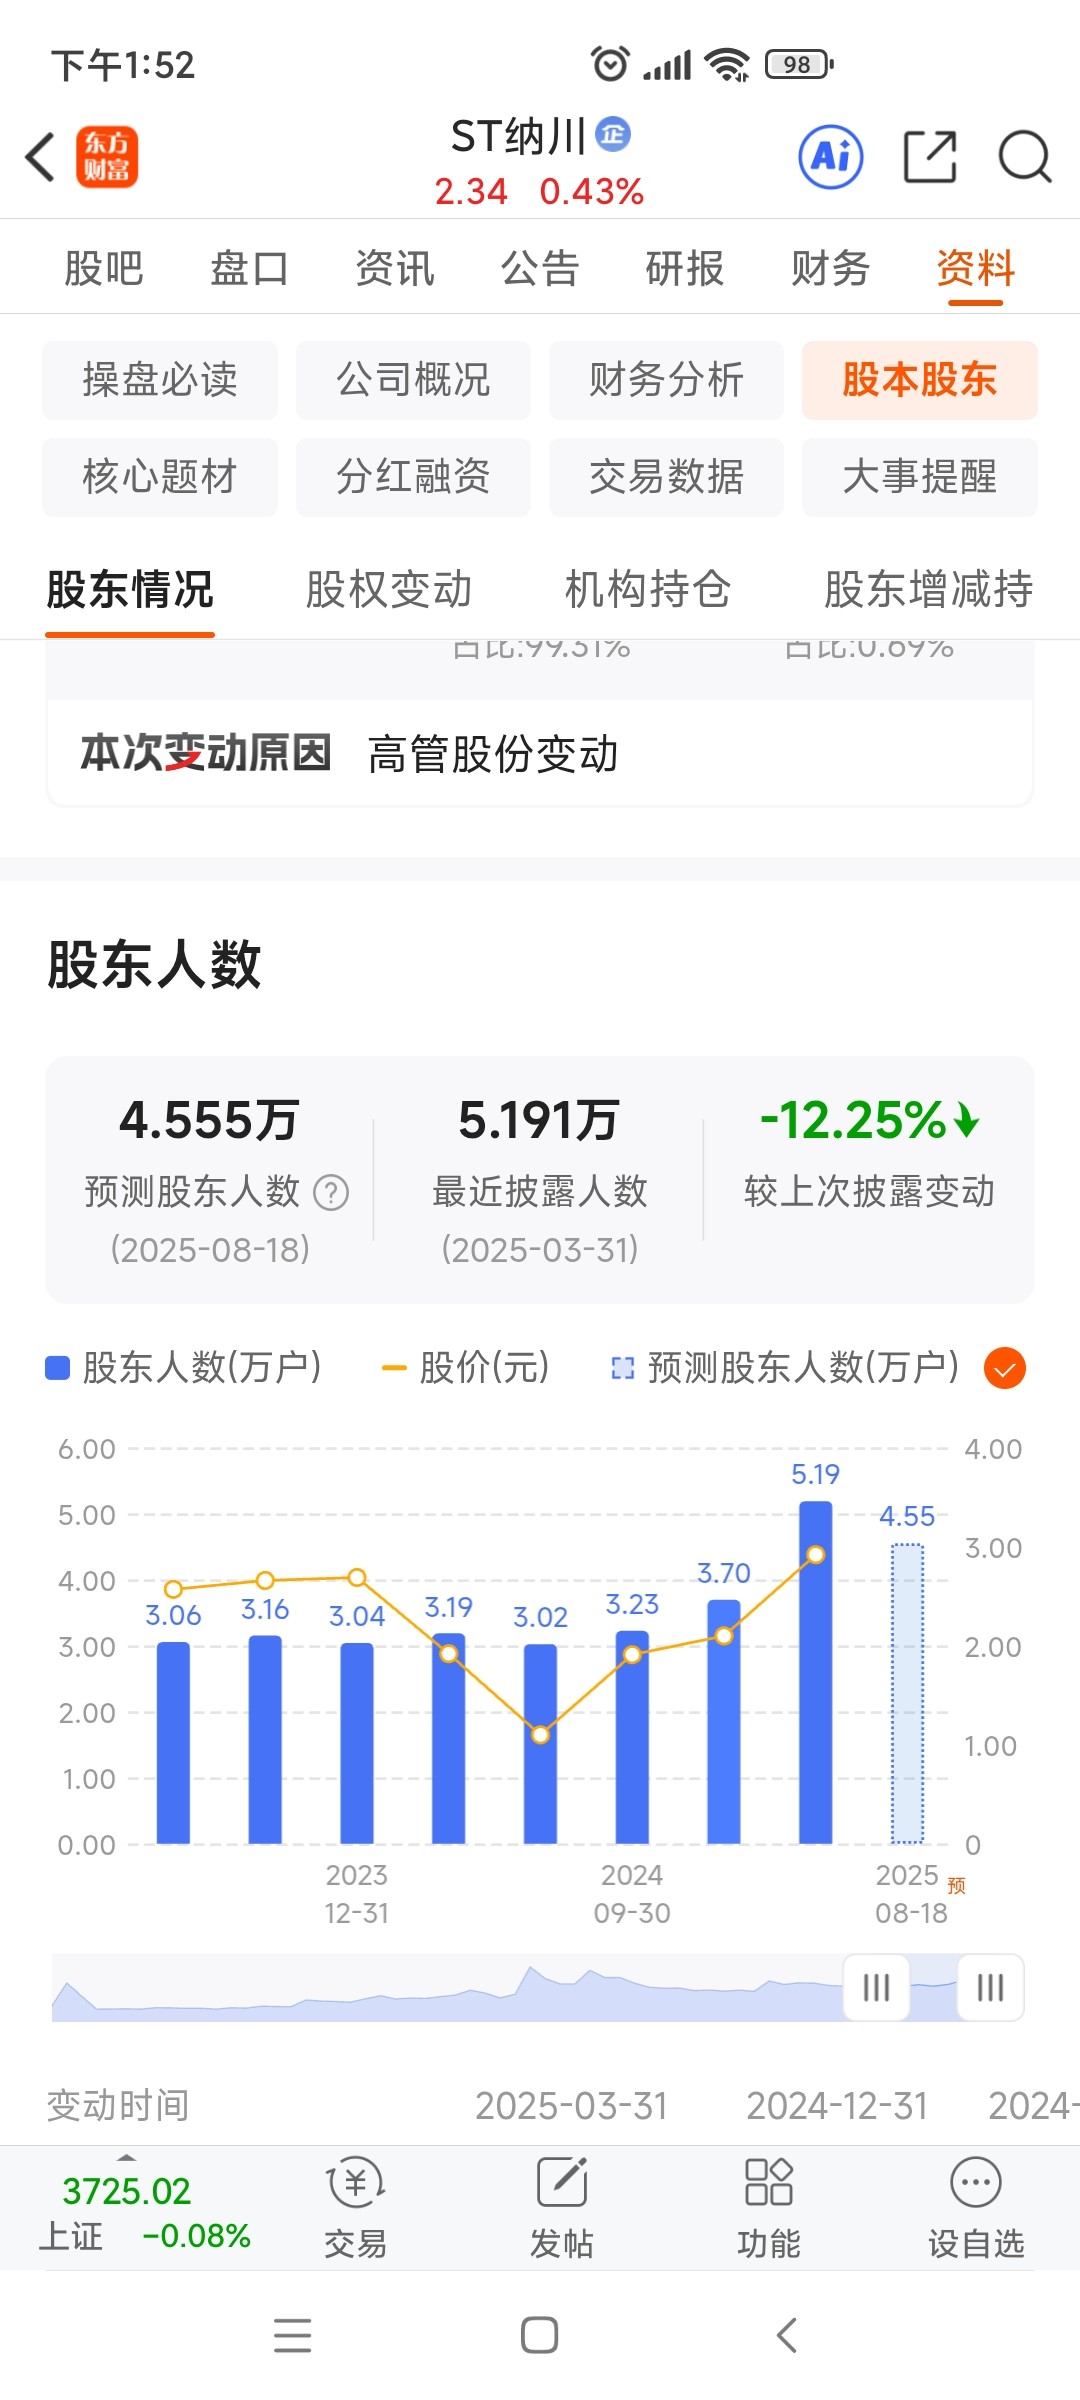Tap the 3725.02 上证 index value
Viewport: 1080px width, 2400px height.
(x=127, y=2191)
